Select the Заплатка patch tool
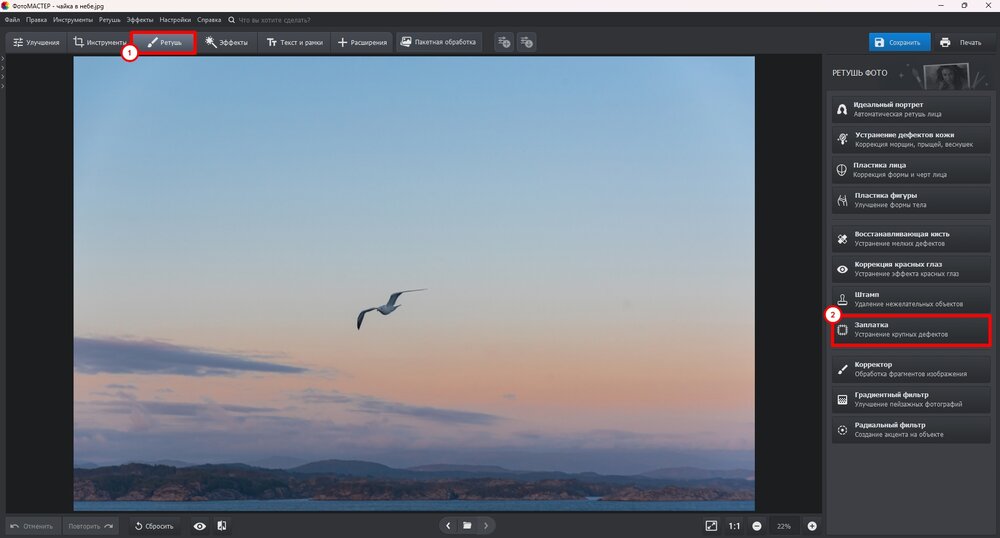This screenshot has width=1000, height=538. pyautogui.click(x=910, y=329)
